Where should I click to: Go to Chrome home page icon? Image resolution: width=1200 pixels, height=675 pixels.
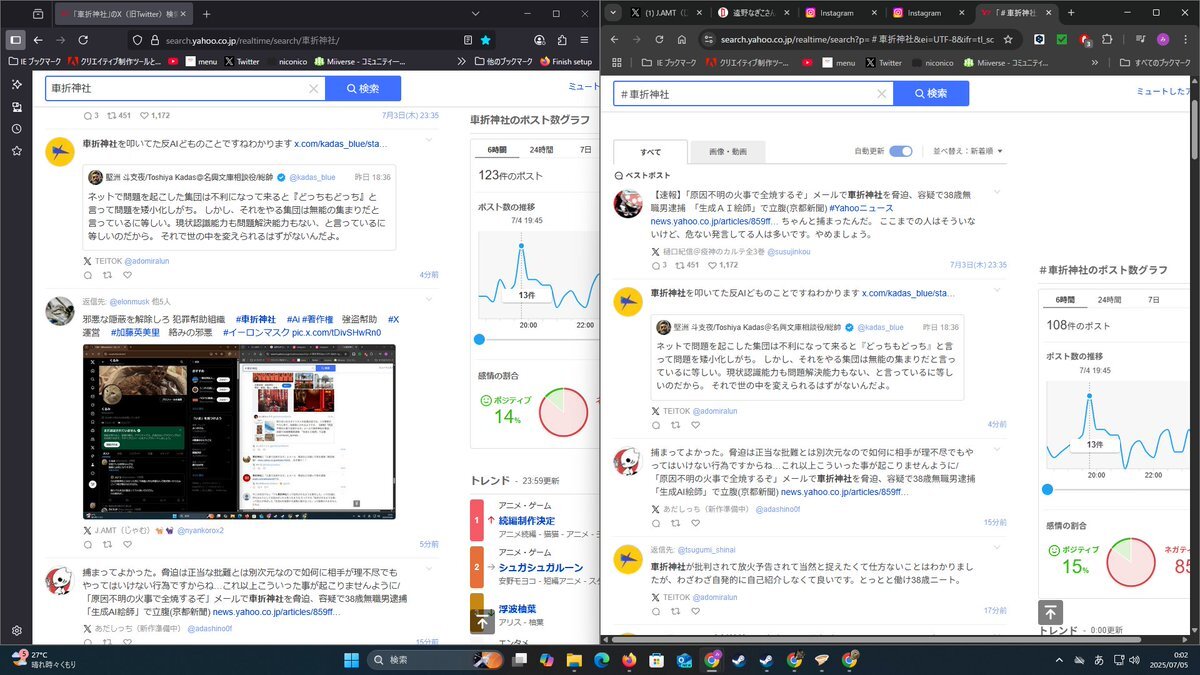click(x=680, y=39)
